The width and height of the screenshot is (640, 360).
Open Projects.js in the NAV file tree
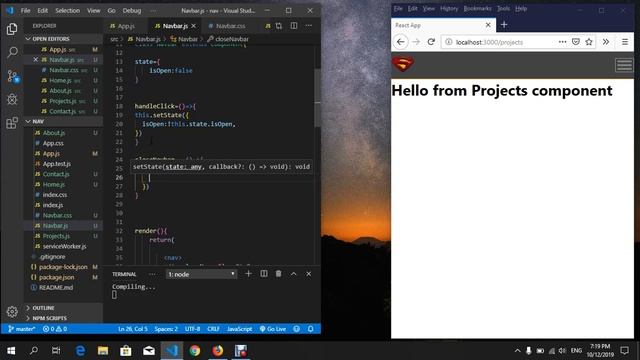tap(56, 236)
